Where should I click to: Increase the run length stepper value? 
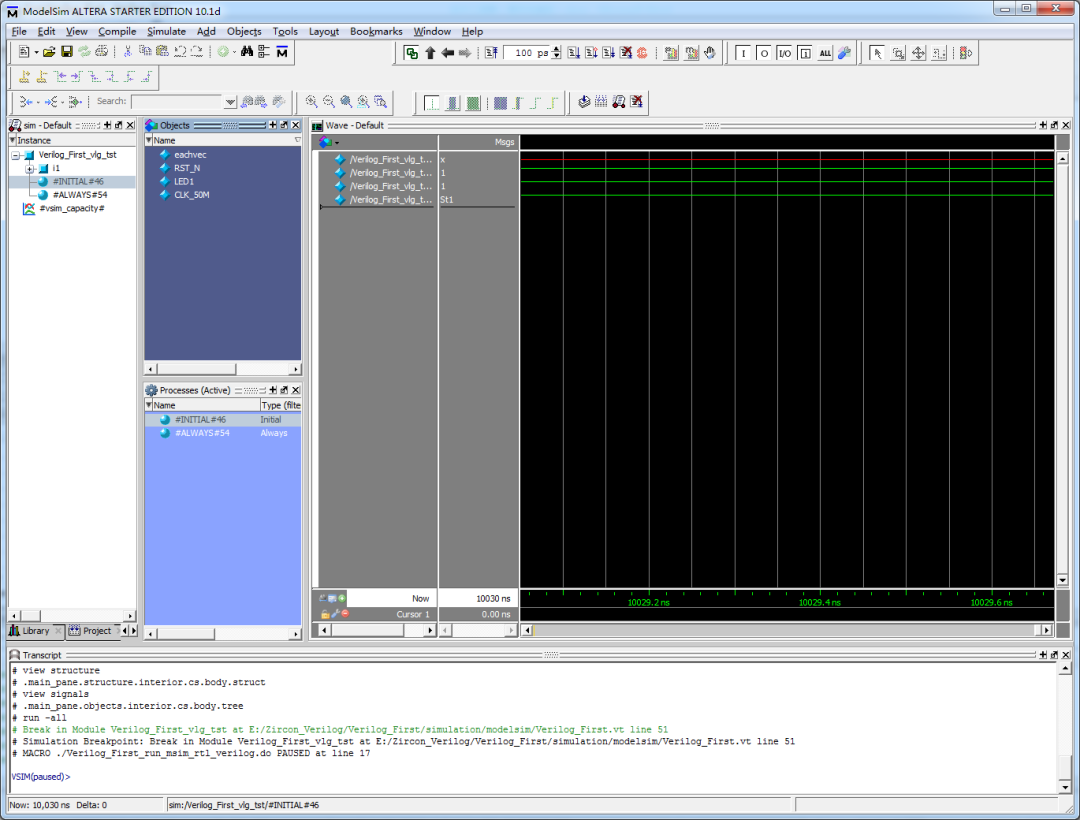557,50
